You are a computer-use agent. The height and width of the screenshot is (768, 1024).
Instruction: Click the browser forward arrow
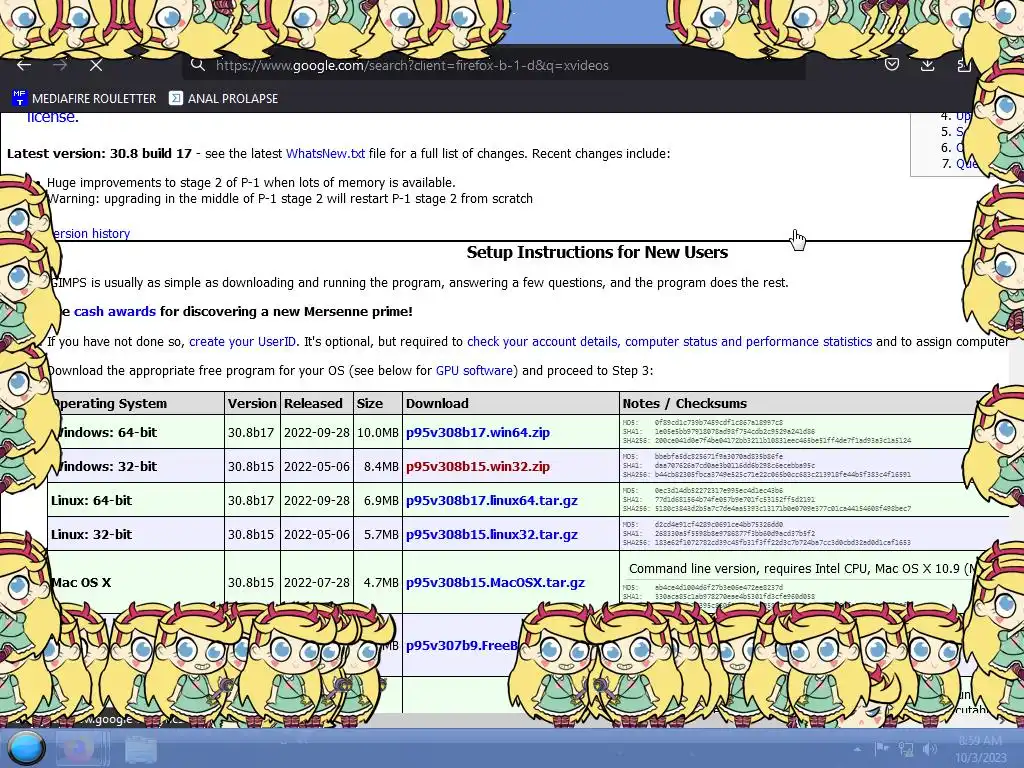[x=60, y=65]
